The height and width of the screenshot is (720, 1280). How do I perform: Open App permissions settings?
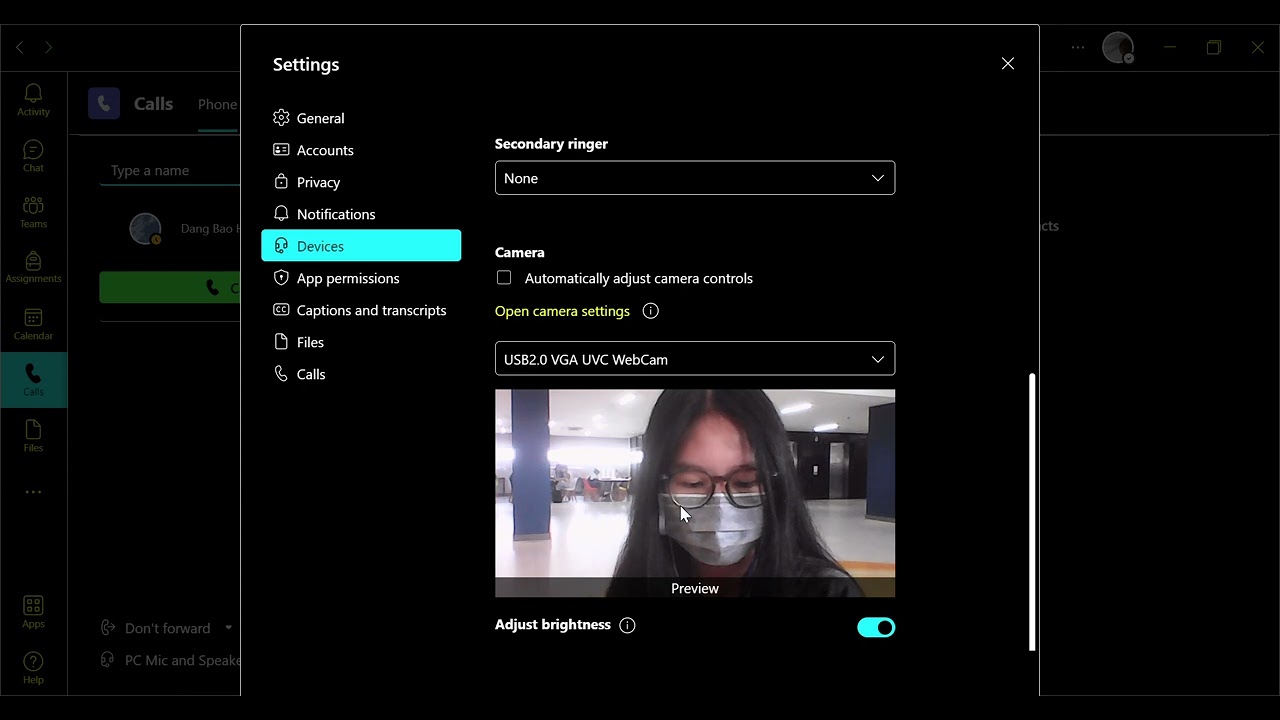tap(361, 278)
